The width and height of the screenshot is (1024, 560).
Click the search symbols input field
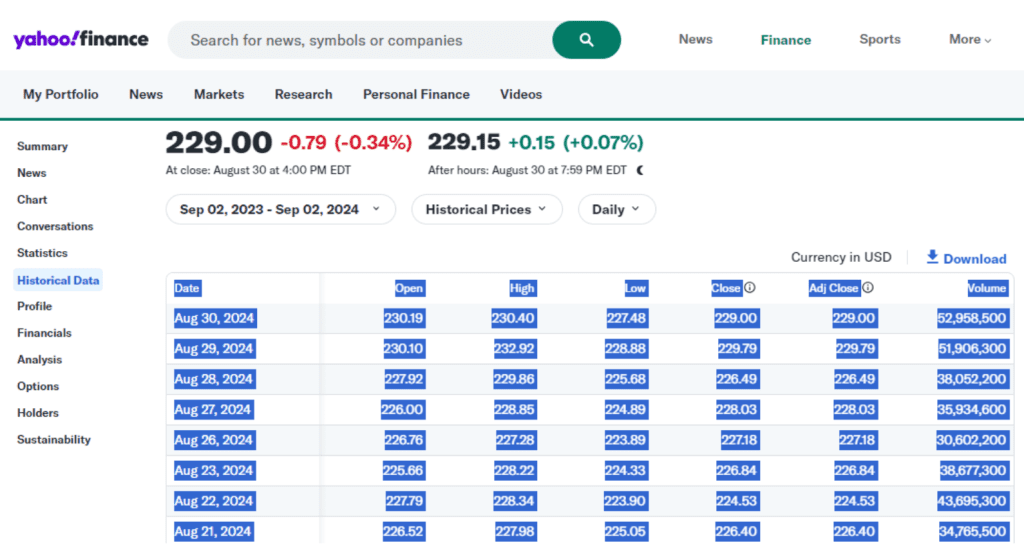point(360,41)
